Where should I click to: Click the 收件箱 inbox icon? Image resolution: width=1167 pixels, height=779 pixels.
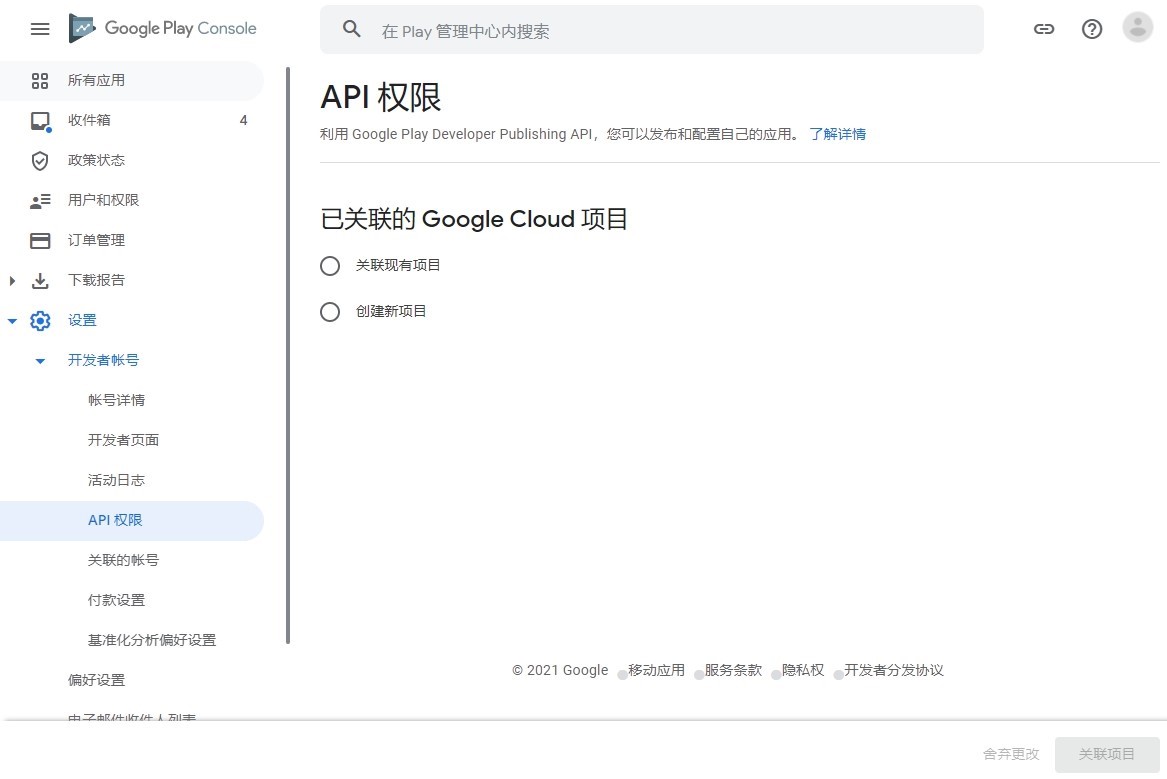tap(40, 121)
